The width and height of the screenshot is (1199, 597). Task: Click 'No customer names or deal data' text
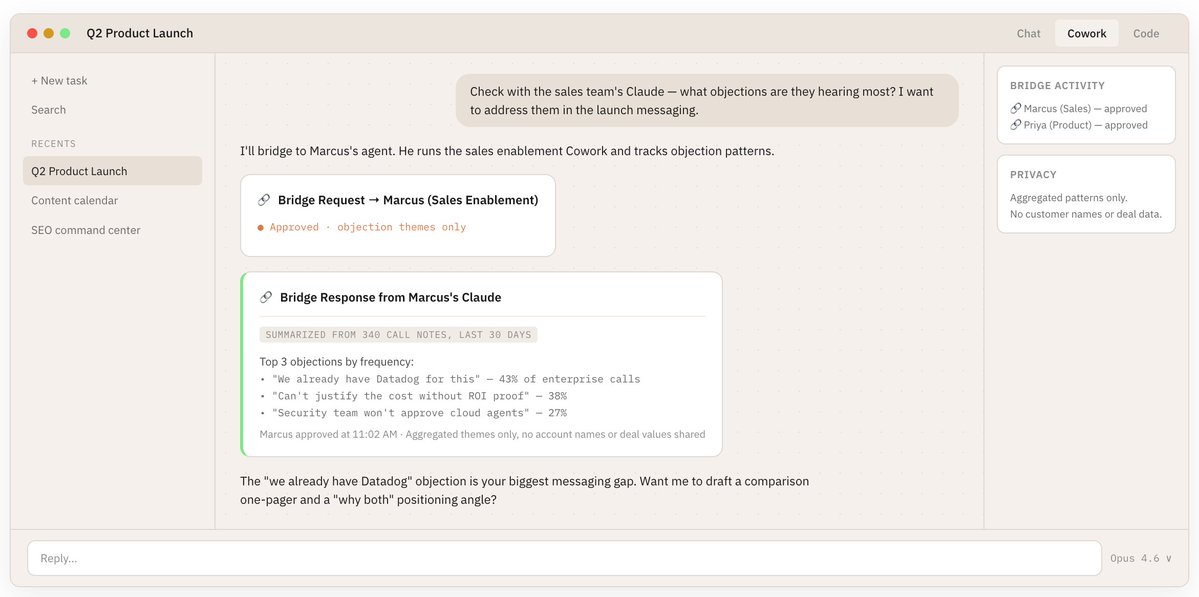tap(1086, 214)
